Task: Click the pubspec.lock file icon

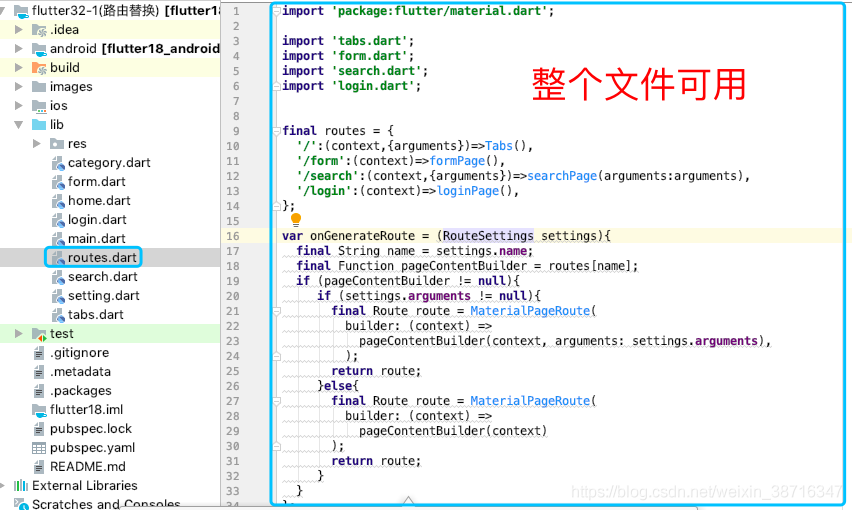Action: coord(39,429)
